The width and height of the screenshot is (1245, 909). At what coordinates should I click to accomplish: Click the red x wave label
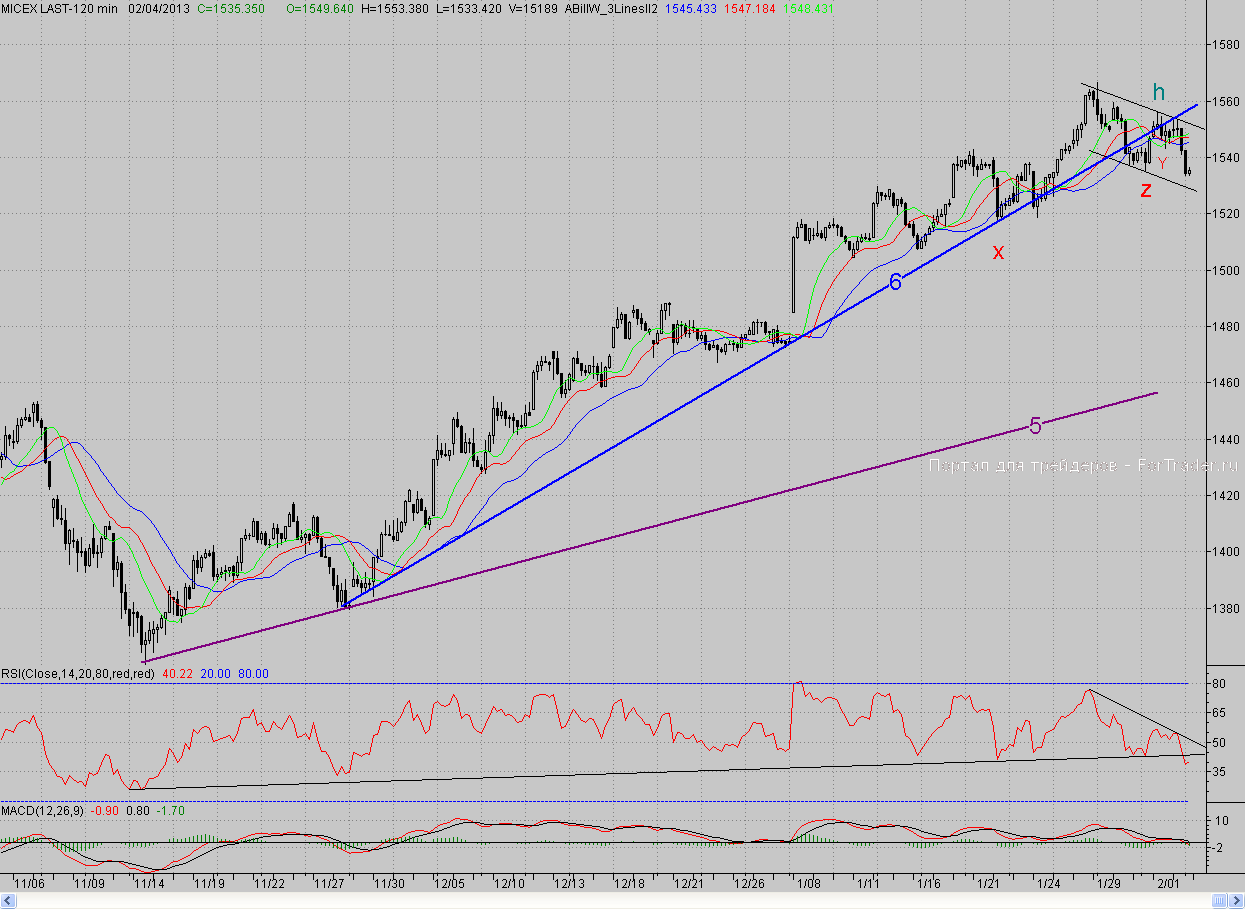[997, 253]
